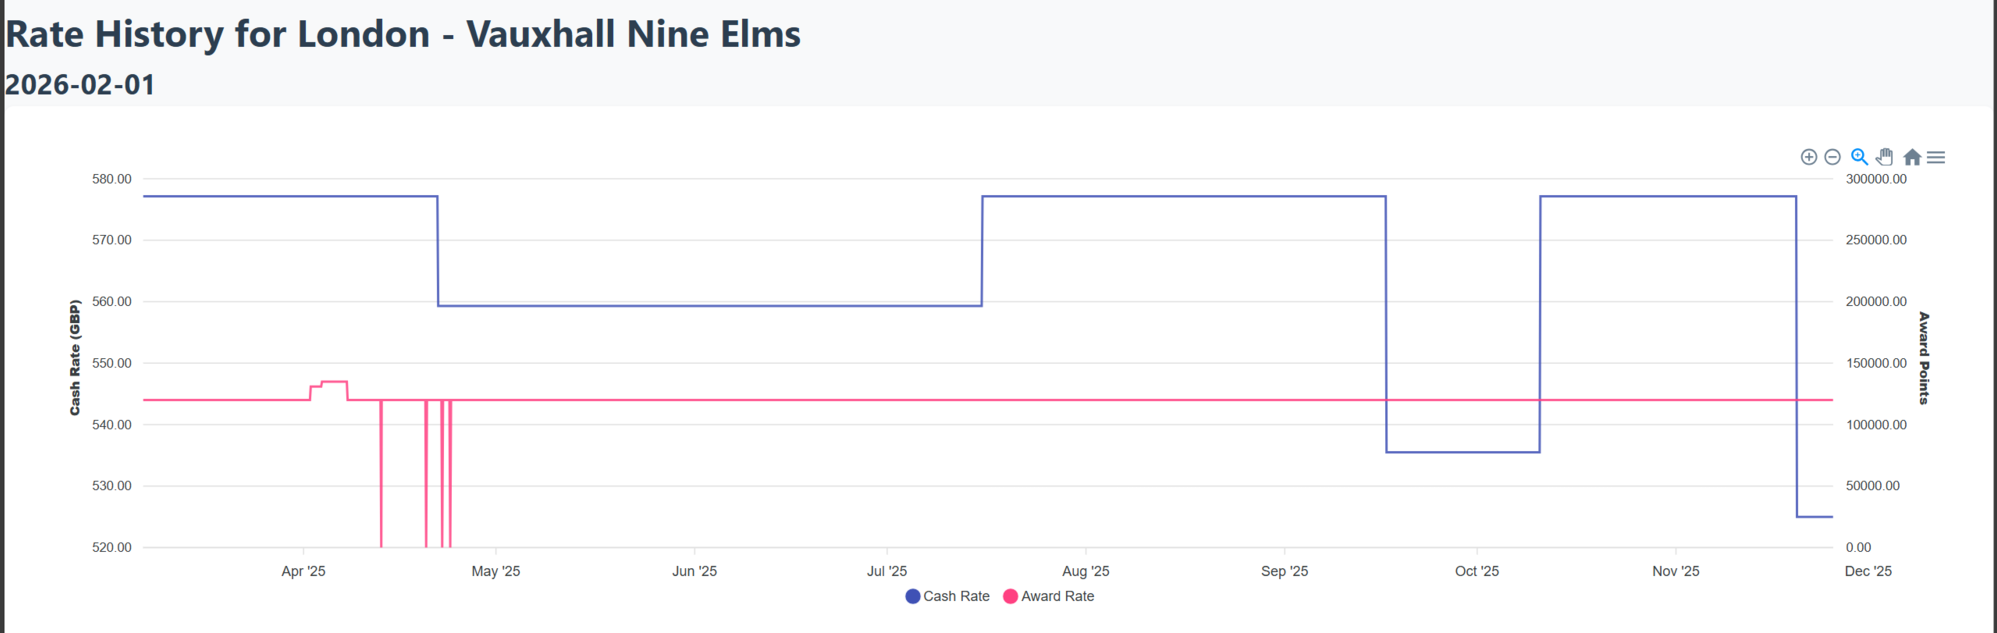Enable the panning hand tool
The height and width of the screenshot is (633, 1997).
coord(1885,157)
